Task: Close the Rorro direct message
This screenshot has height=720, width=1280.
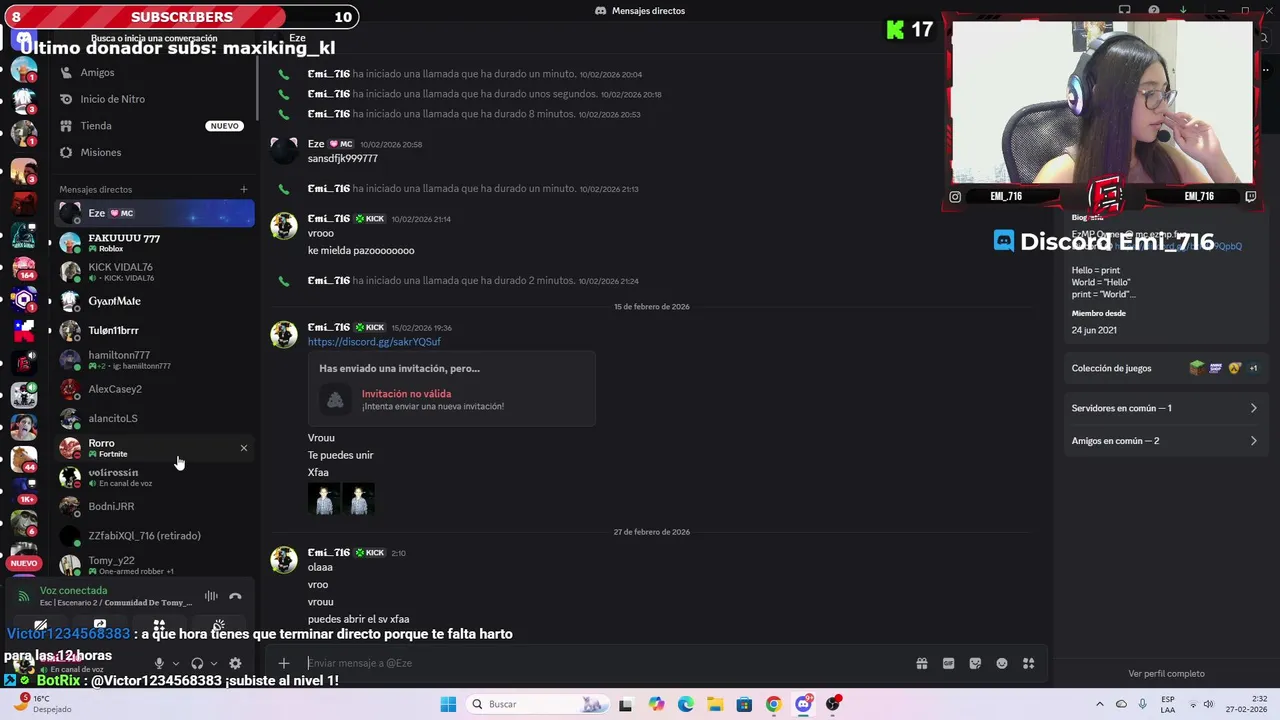Action: coord(243,448)
